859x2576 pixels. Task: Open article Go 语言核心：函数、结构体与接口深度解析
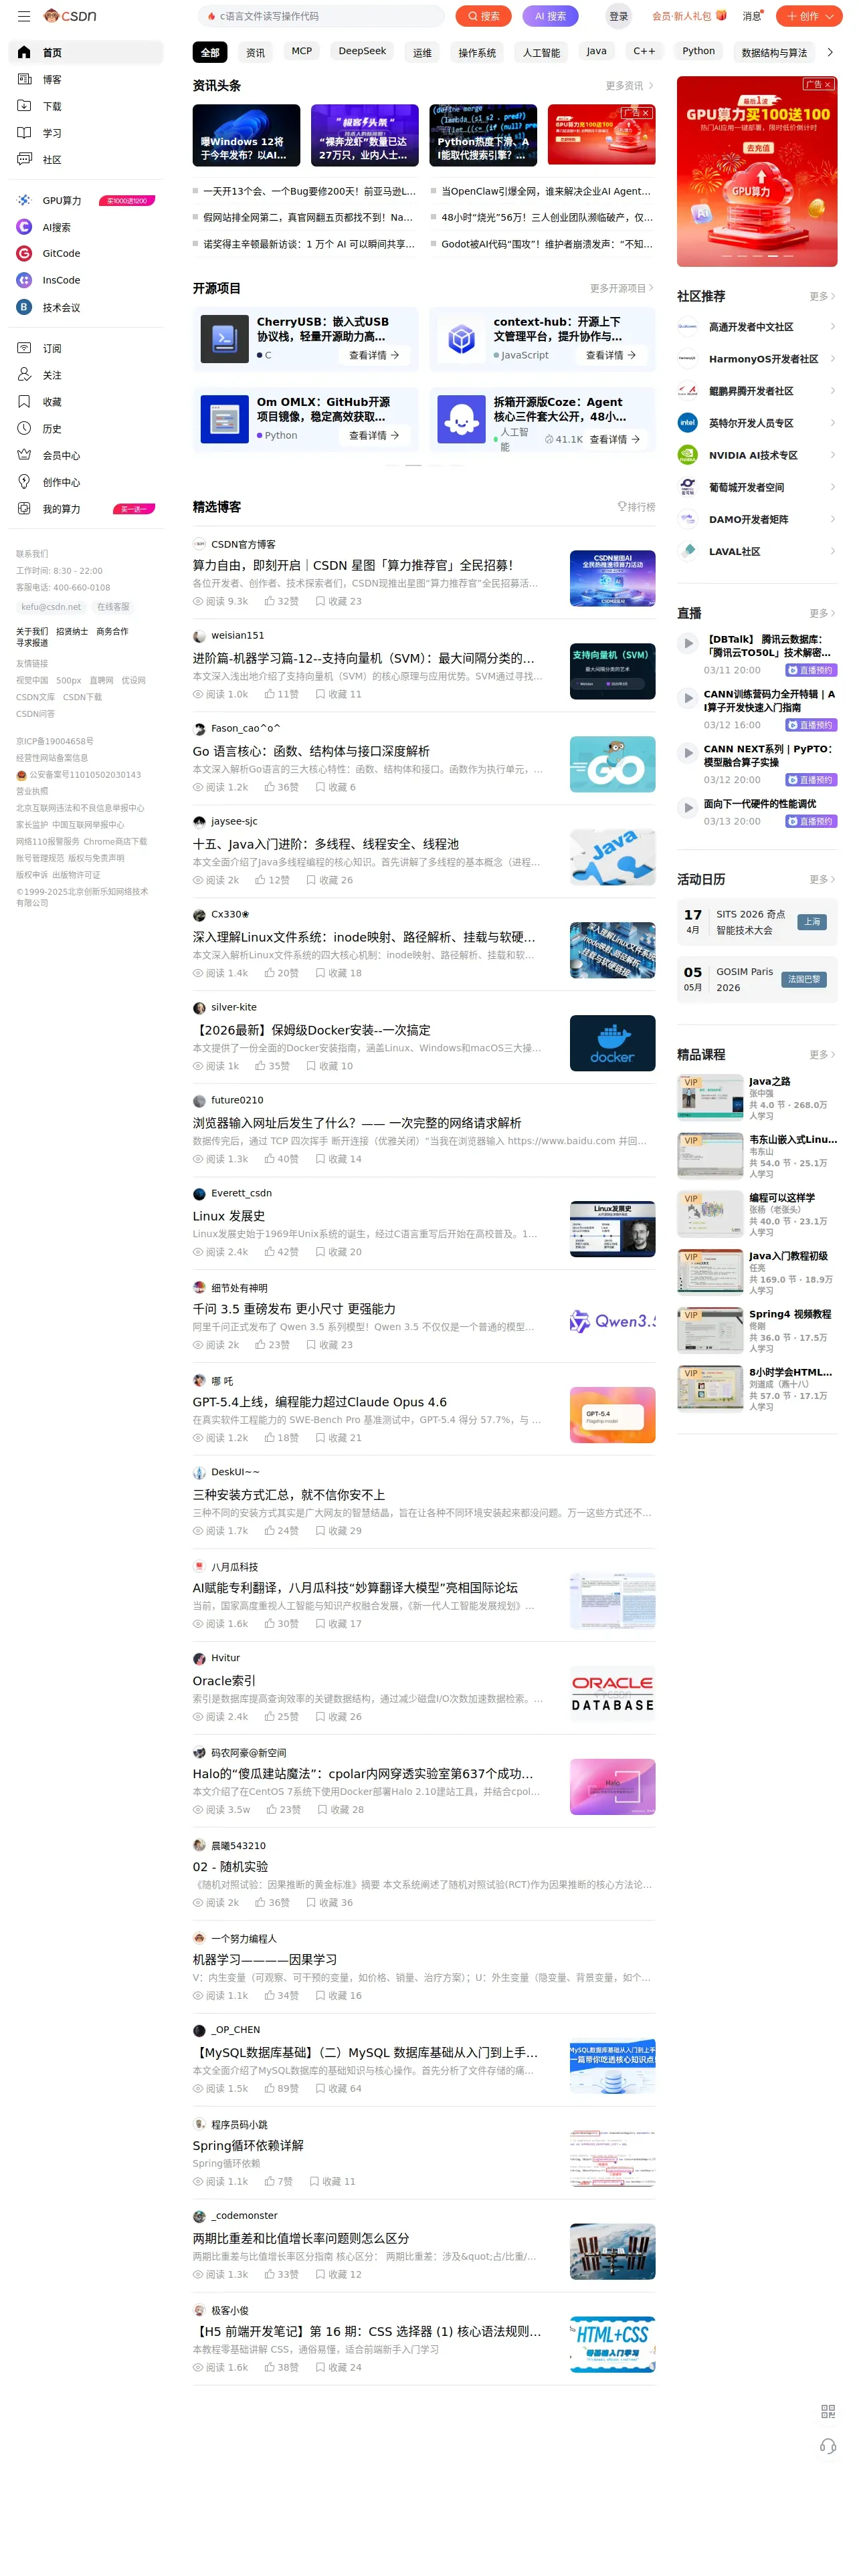tap(311, 751)
